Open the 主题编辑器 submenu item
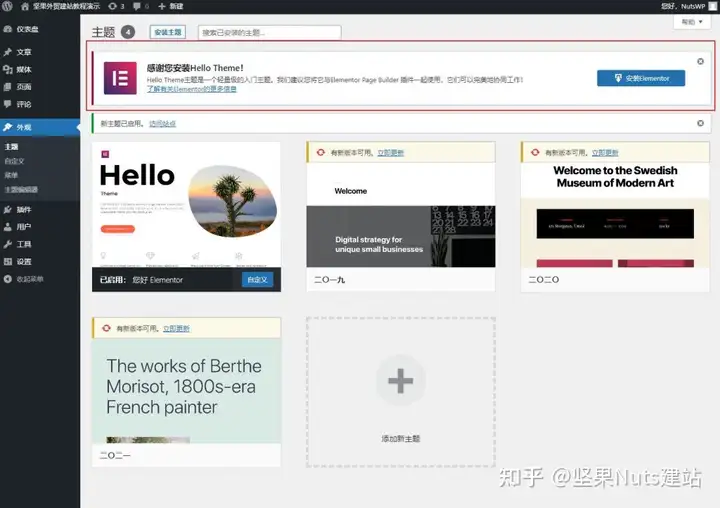Image resolution: width=720 pixels, height=508 pixels. 21,189
